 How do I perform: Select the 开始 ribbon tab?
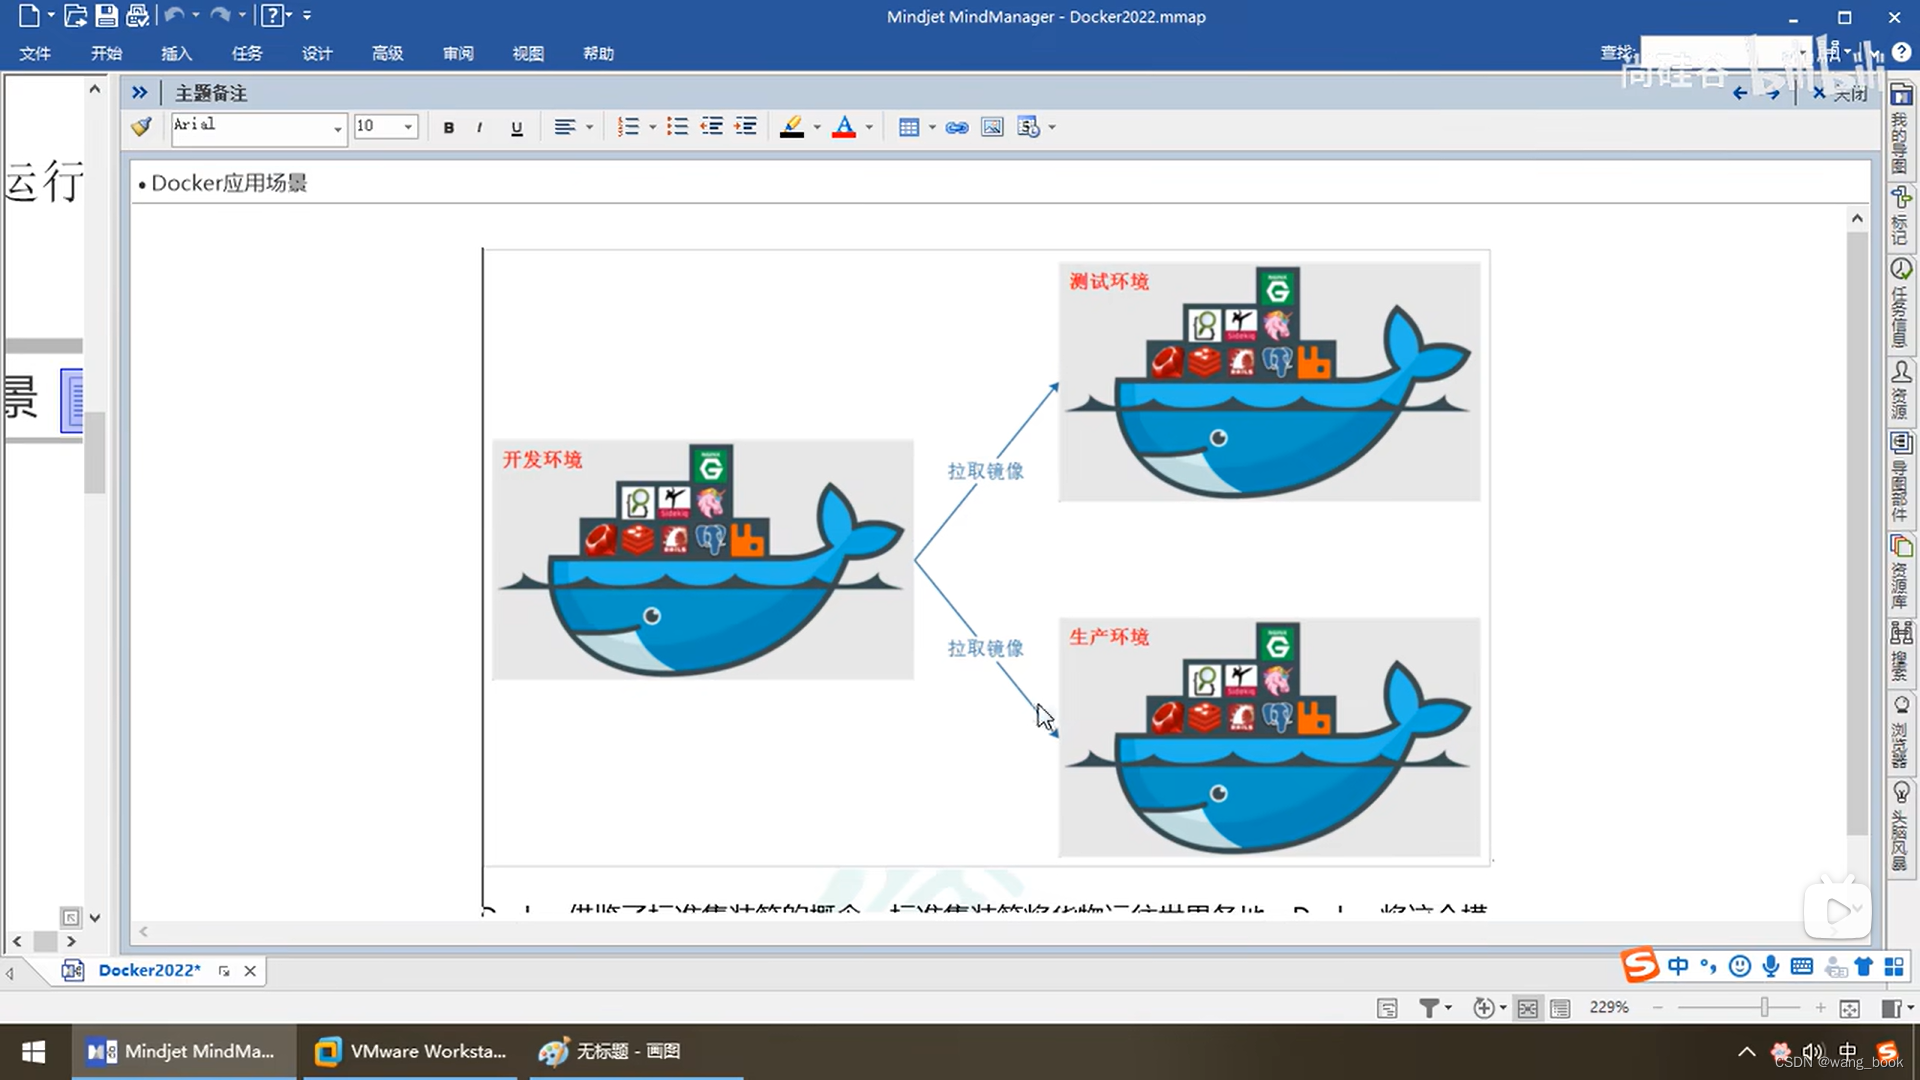pyautogui.click(x=108, y=53)
